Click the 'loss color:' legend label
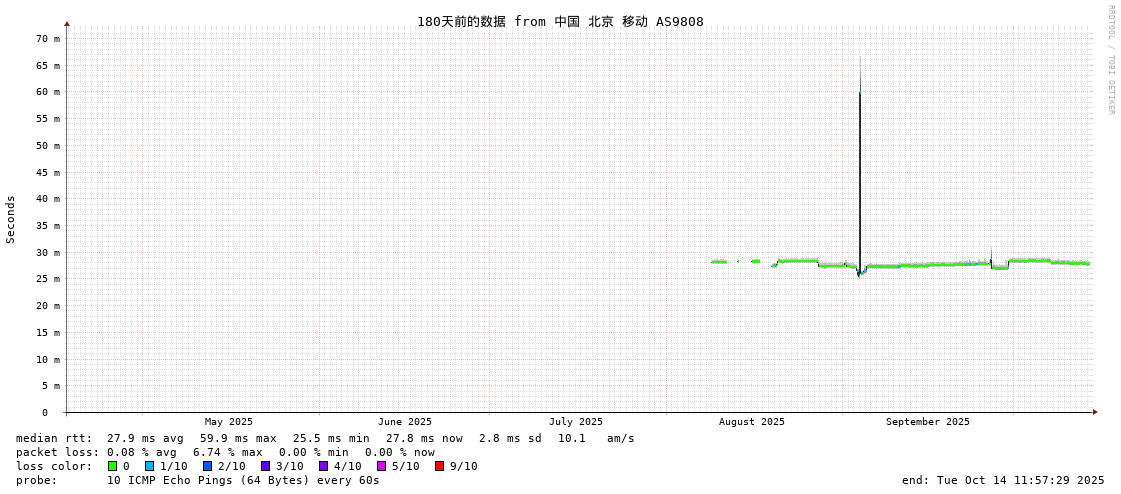The width and height of the screenshot is (1121, 494). pyautogui.click(x=54, y=466)
